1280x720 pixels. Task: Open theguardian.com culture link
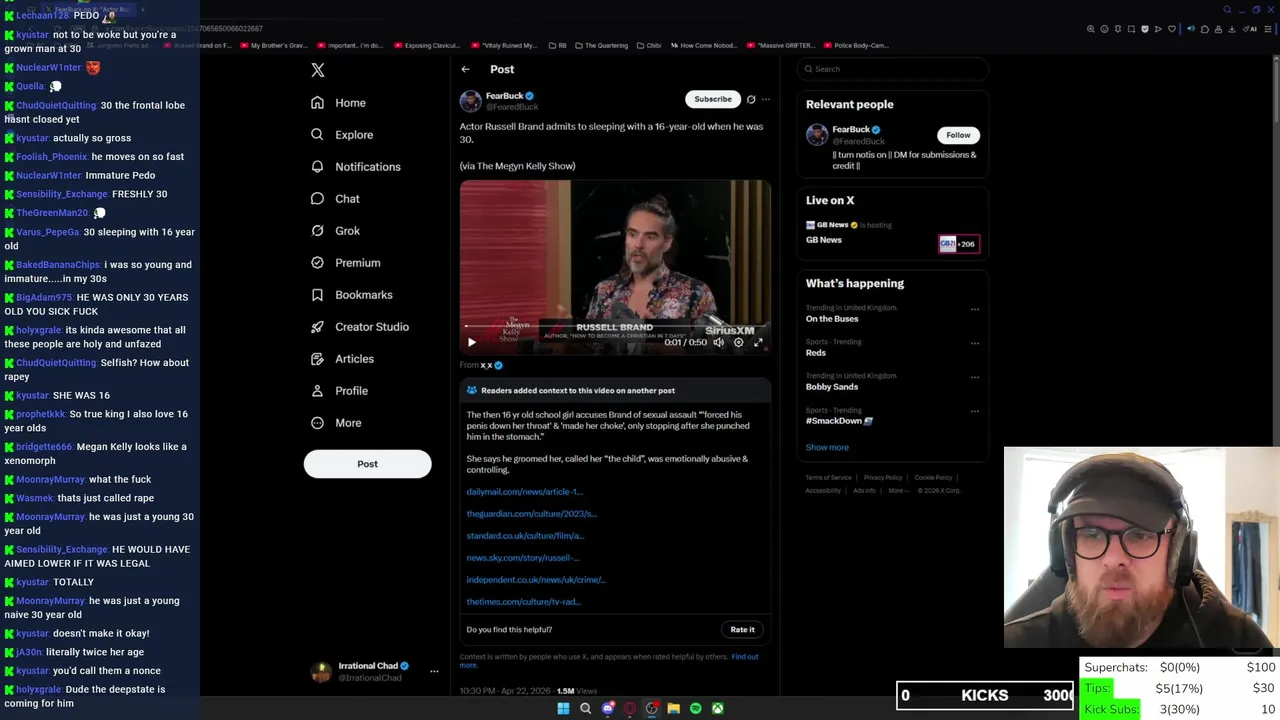tap(531, 514)
